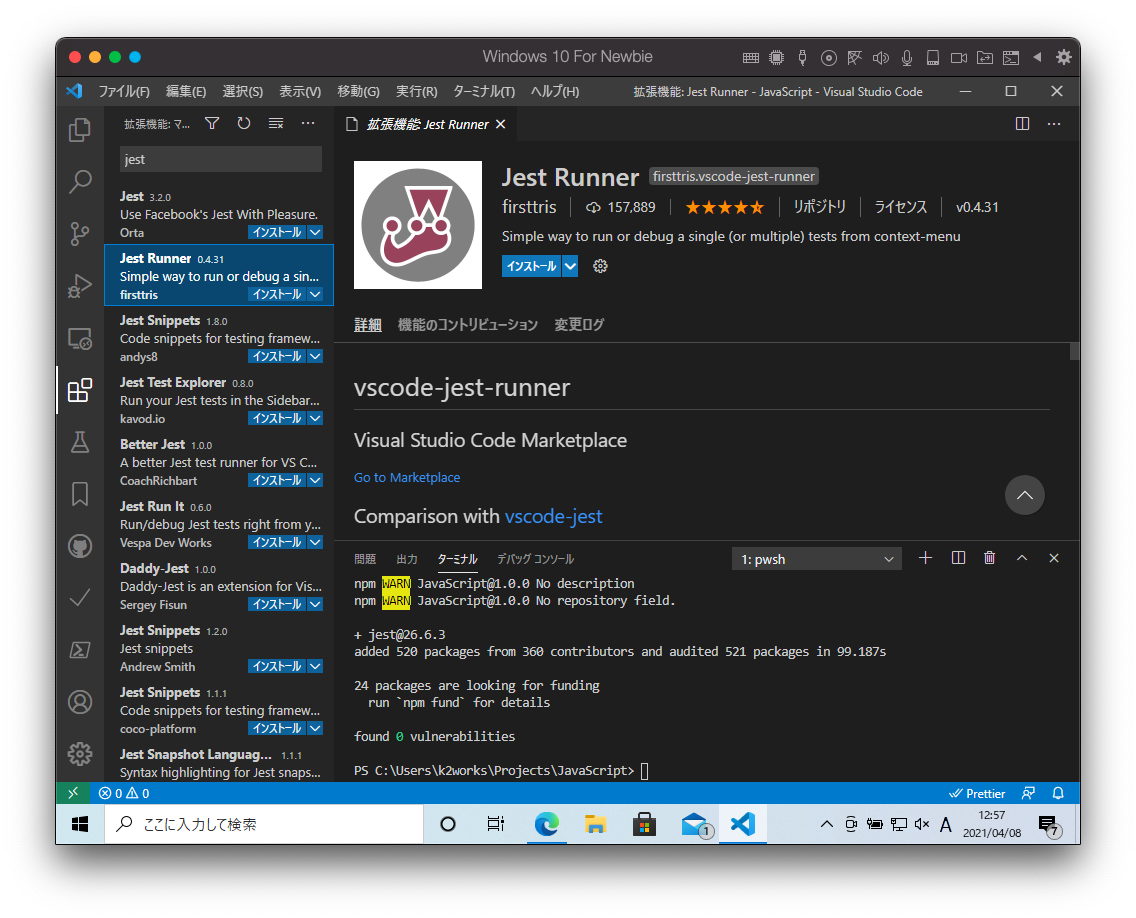Open the 編集(E) menu
1136x918 pixels.
[185, 91]
